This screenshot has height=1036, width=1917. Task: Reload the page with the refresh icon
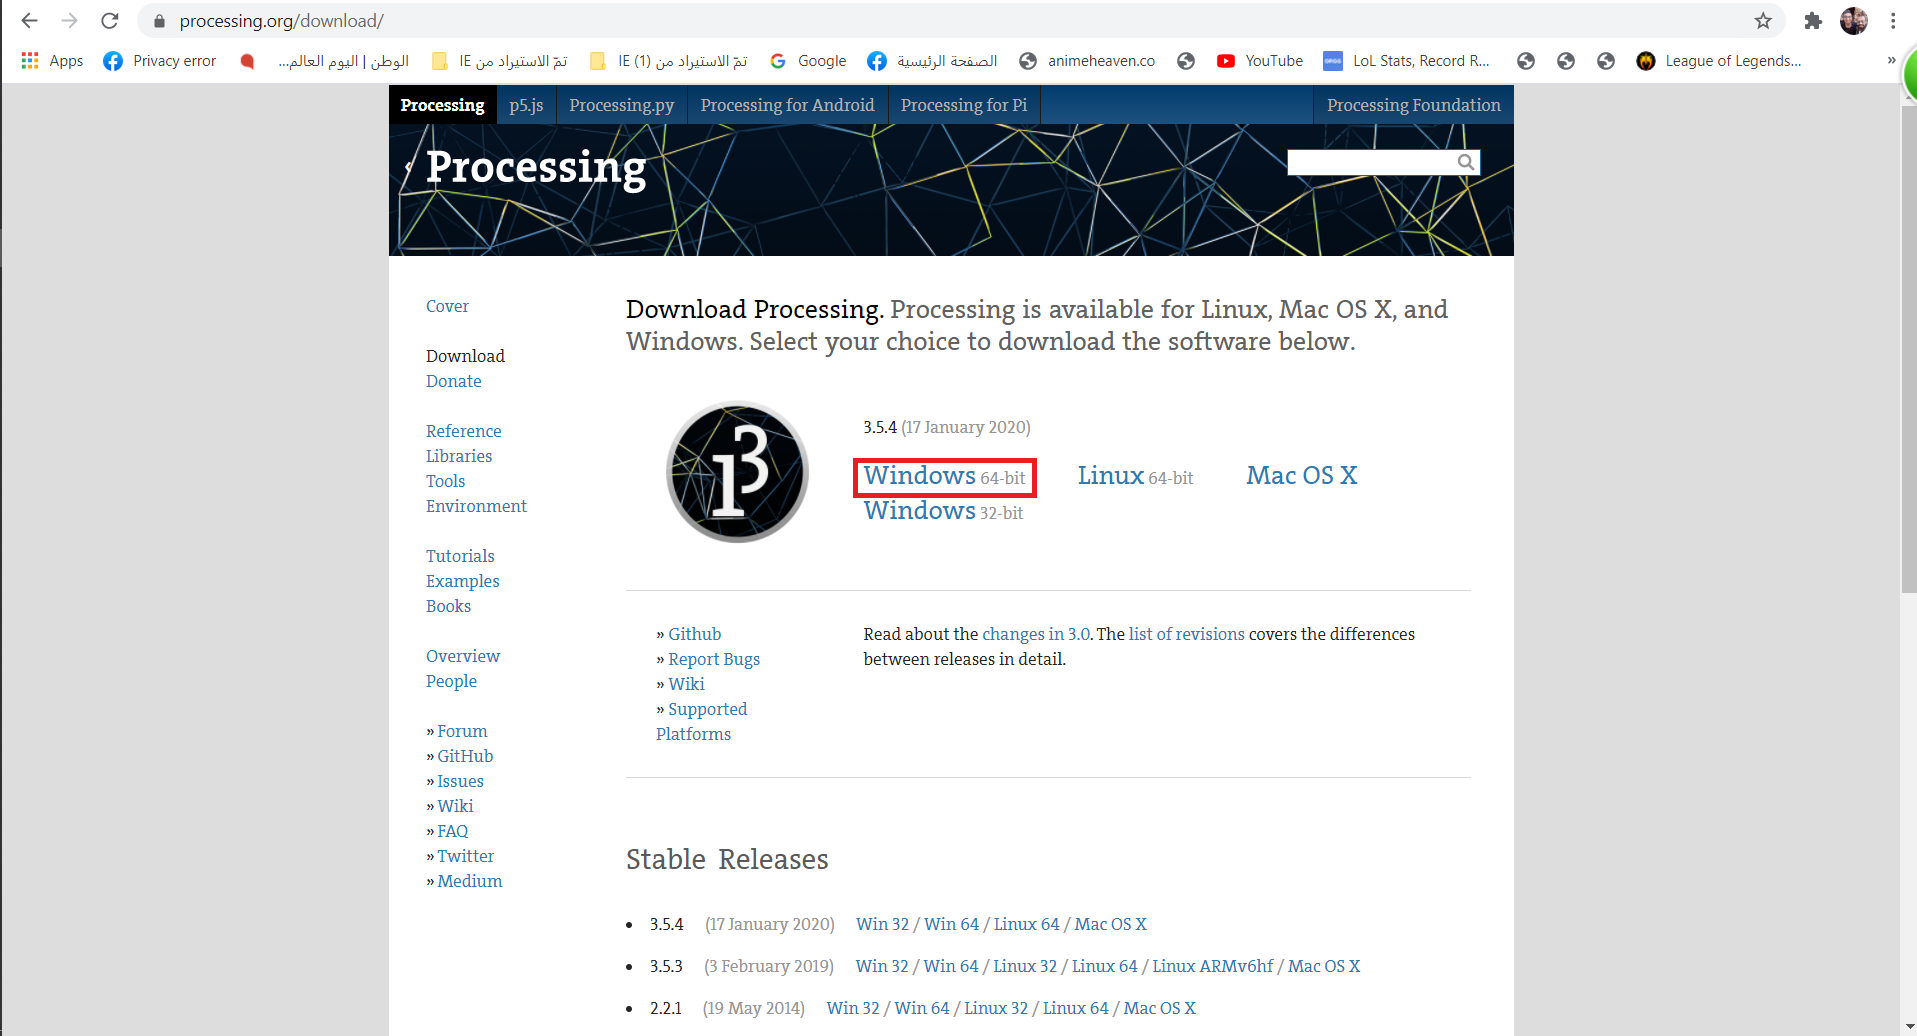pyautogui.click(x=110, y=21)
